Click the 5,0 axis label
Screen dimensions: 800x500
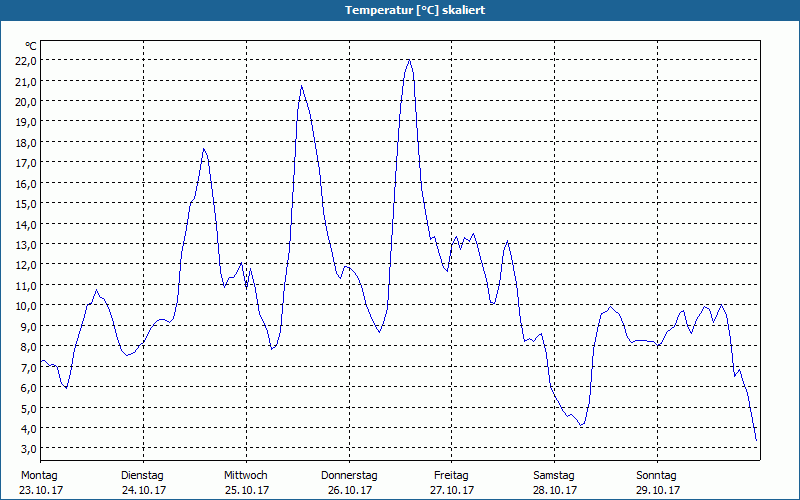click(29, 408)
